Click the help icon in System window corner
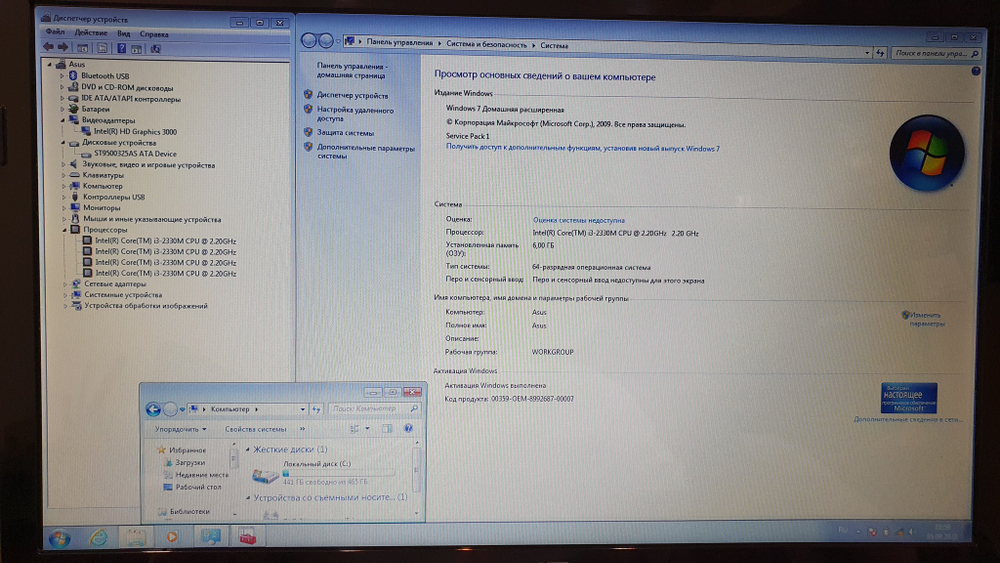 (976, 71)
